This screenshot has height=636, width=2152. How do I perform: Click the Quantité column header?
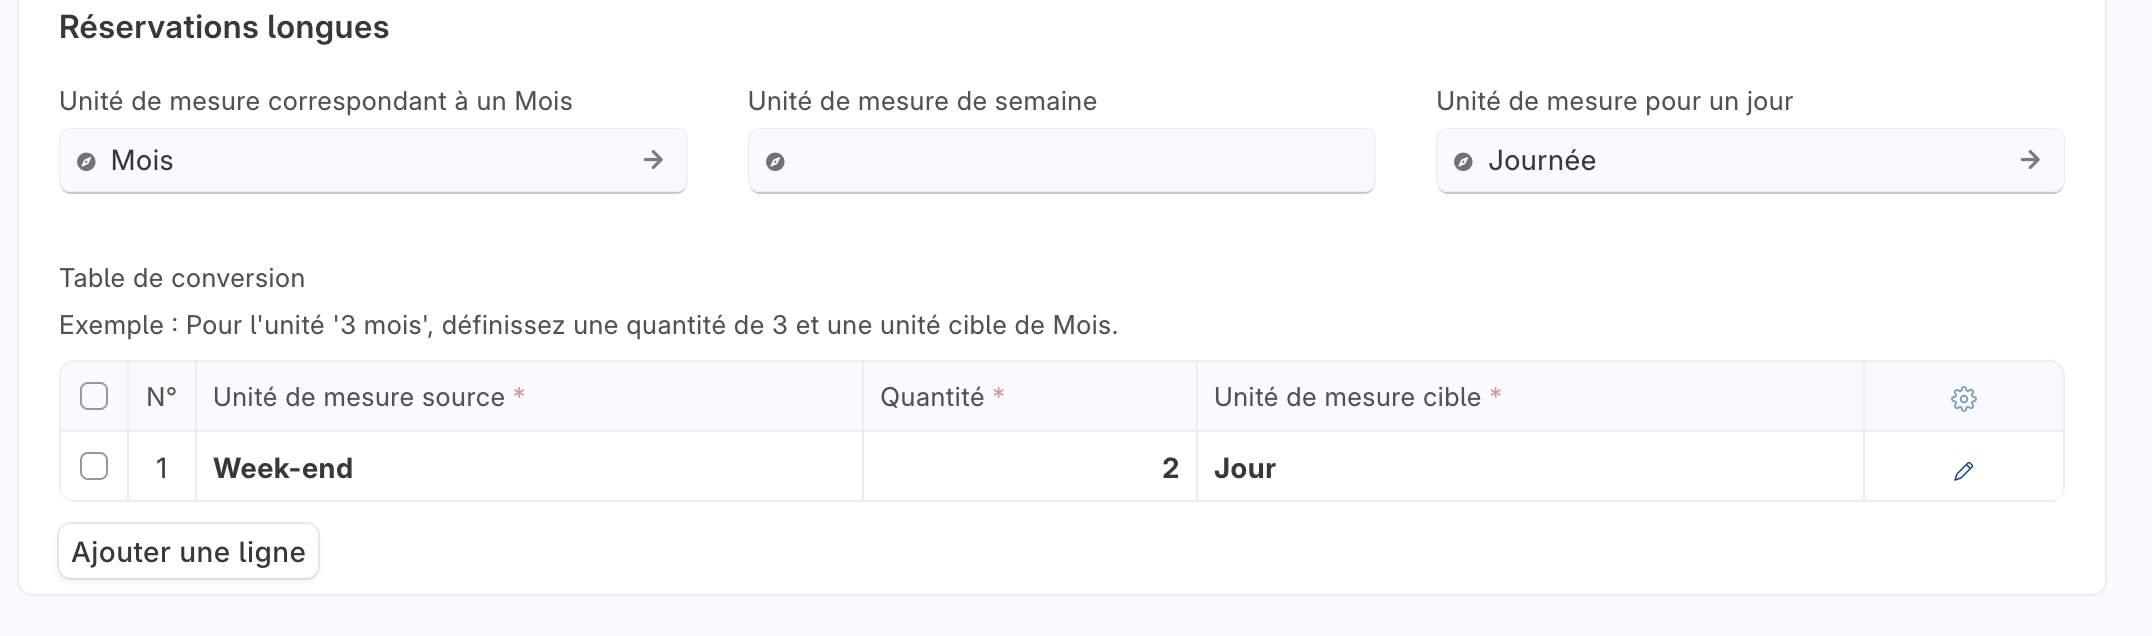click(x=933, y=398)
